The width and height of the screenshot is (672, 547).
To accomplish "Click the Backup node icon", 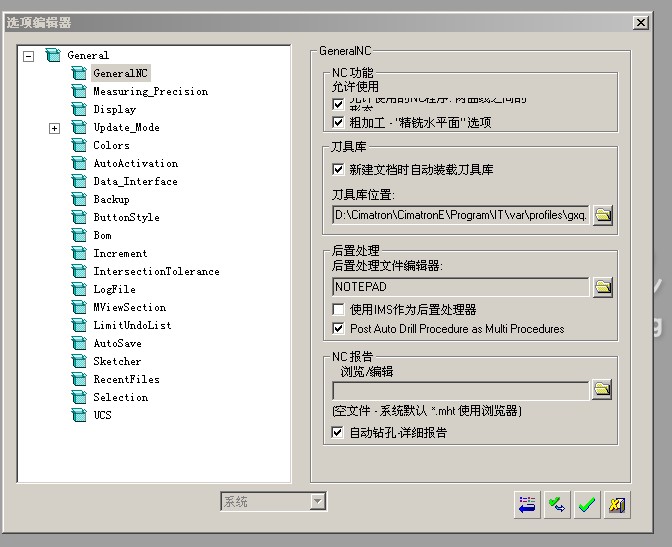I will pyautogui.click(x=79, y=199).
